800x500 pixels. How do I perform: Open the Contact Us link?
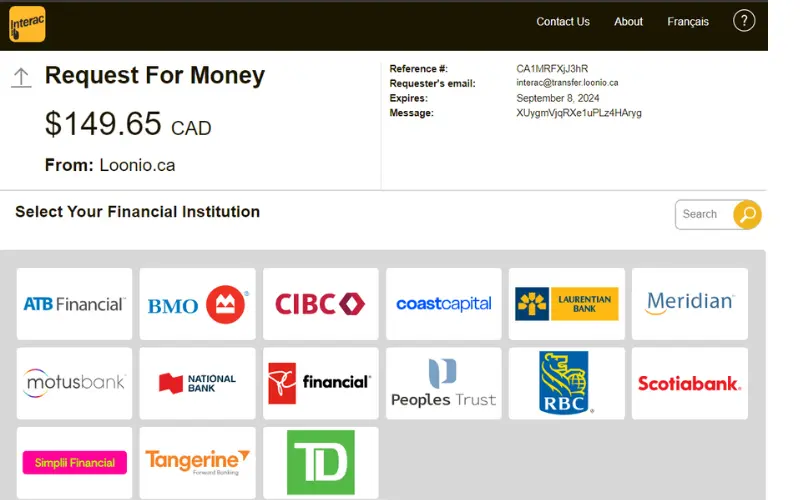point(563,21)
